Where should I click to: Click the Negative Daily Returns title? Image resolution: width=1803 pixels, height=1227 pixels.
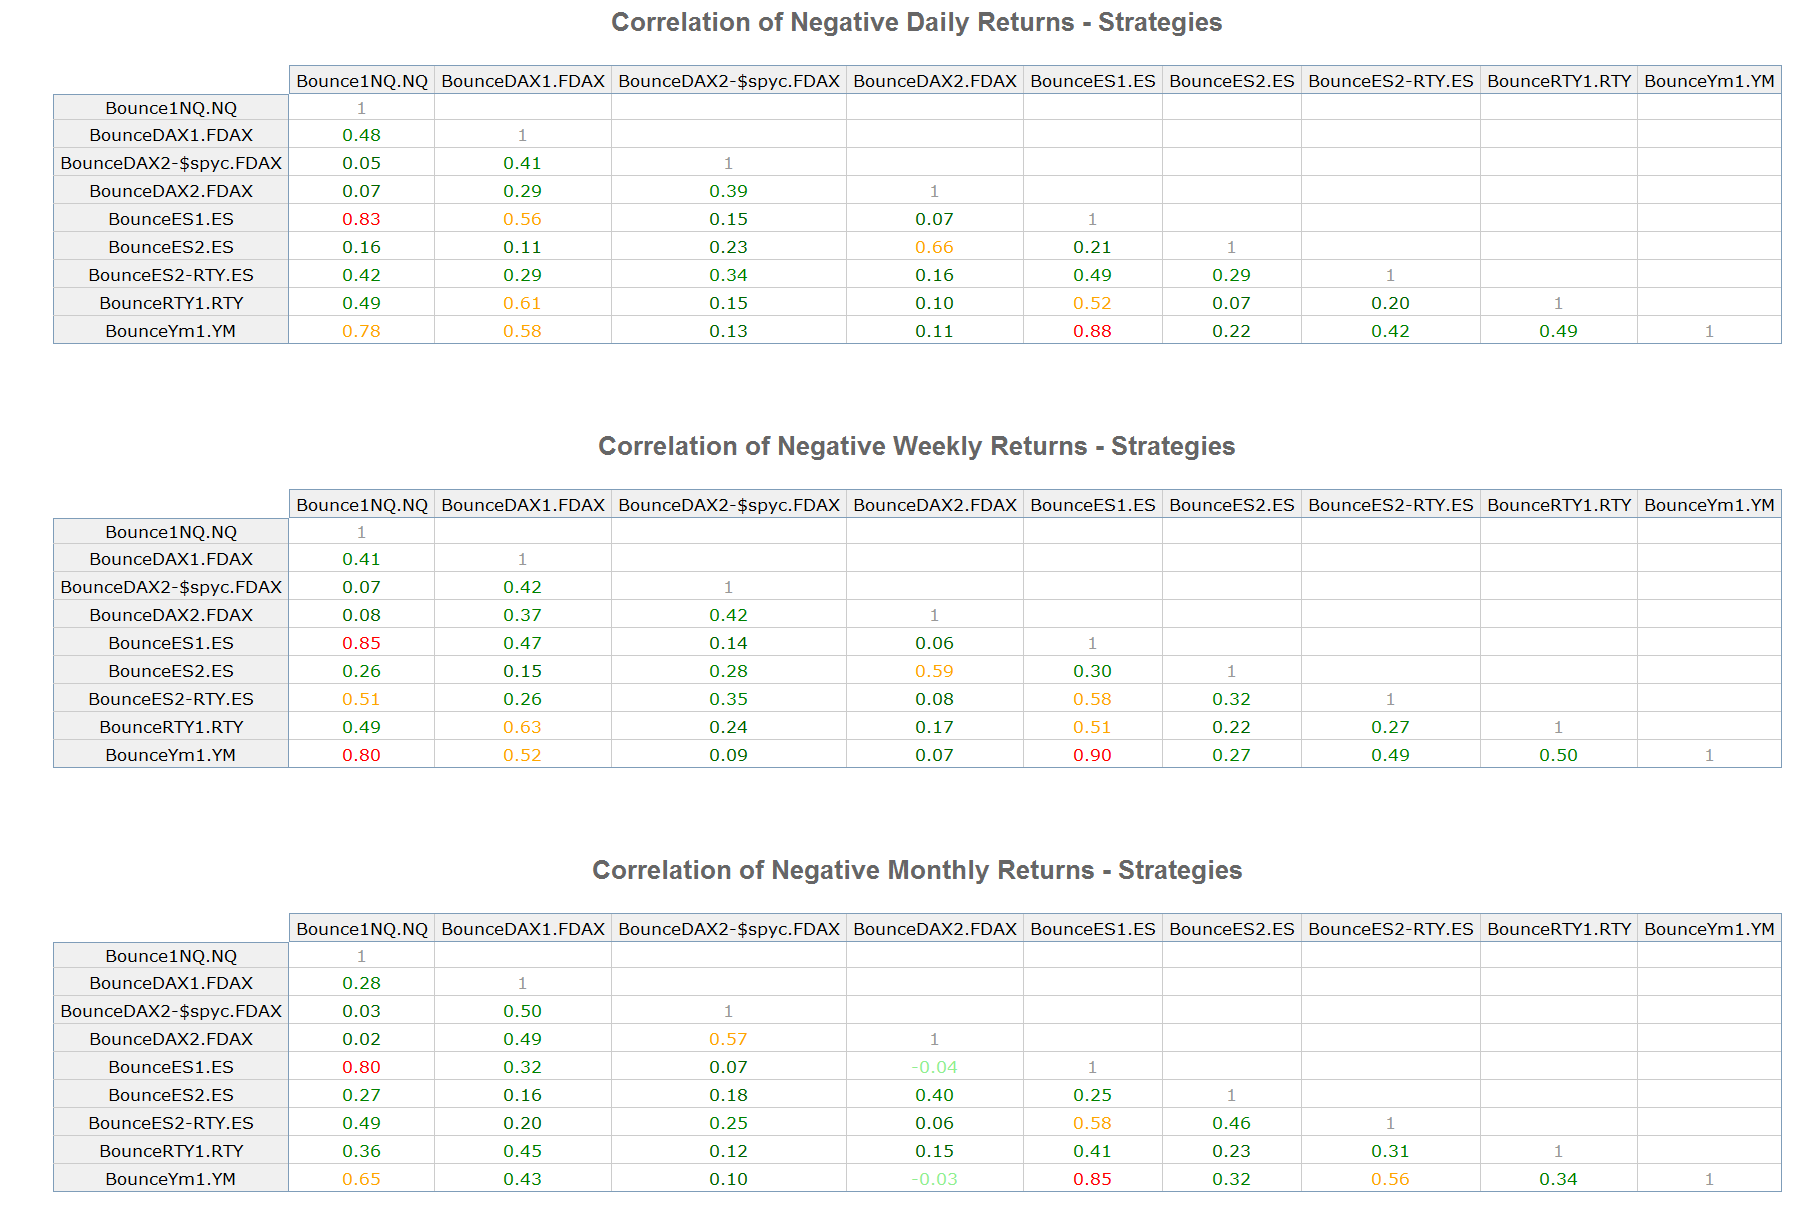pyautogui.click(x=916, y=22)
